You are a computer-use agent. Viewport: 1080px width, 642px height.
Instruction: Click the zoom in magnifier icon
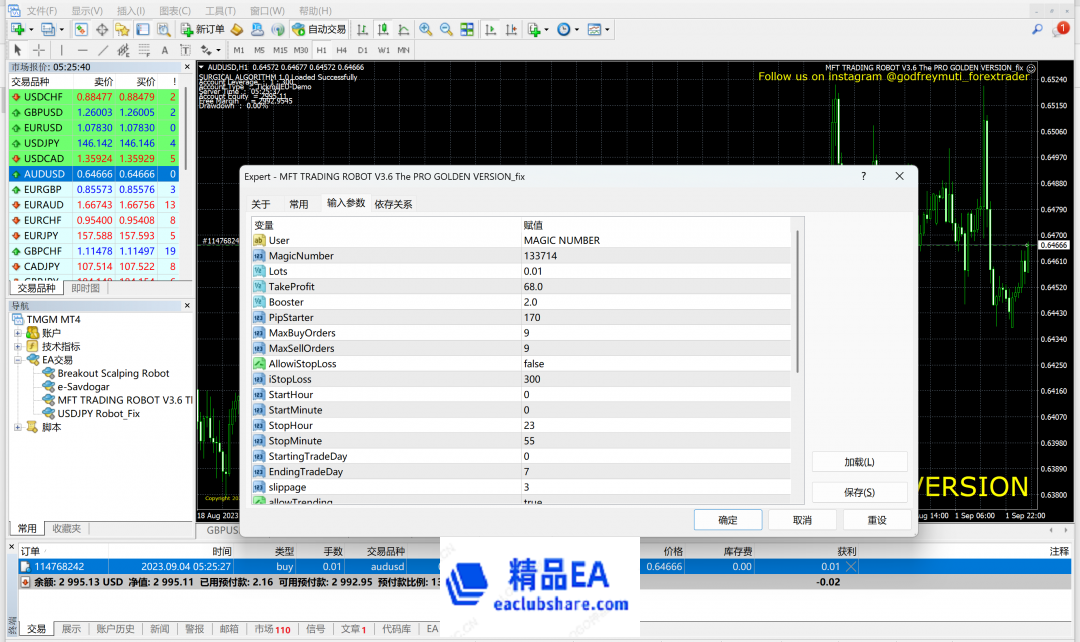point(426,30)
